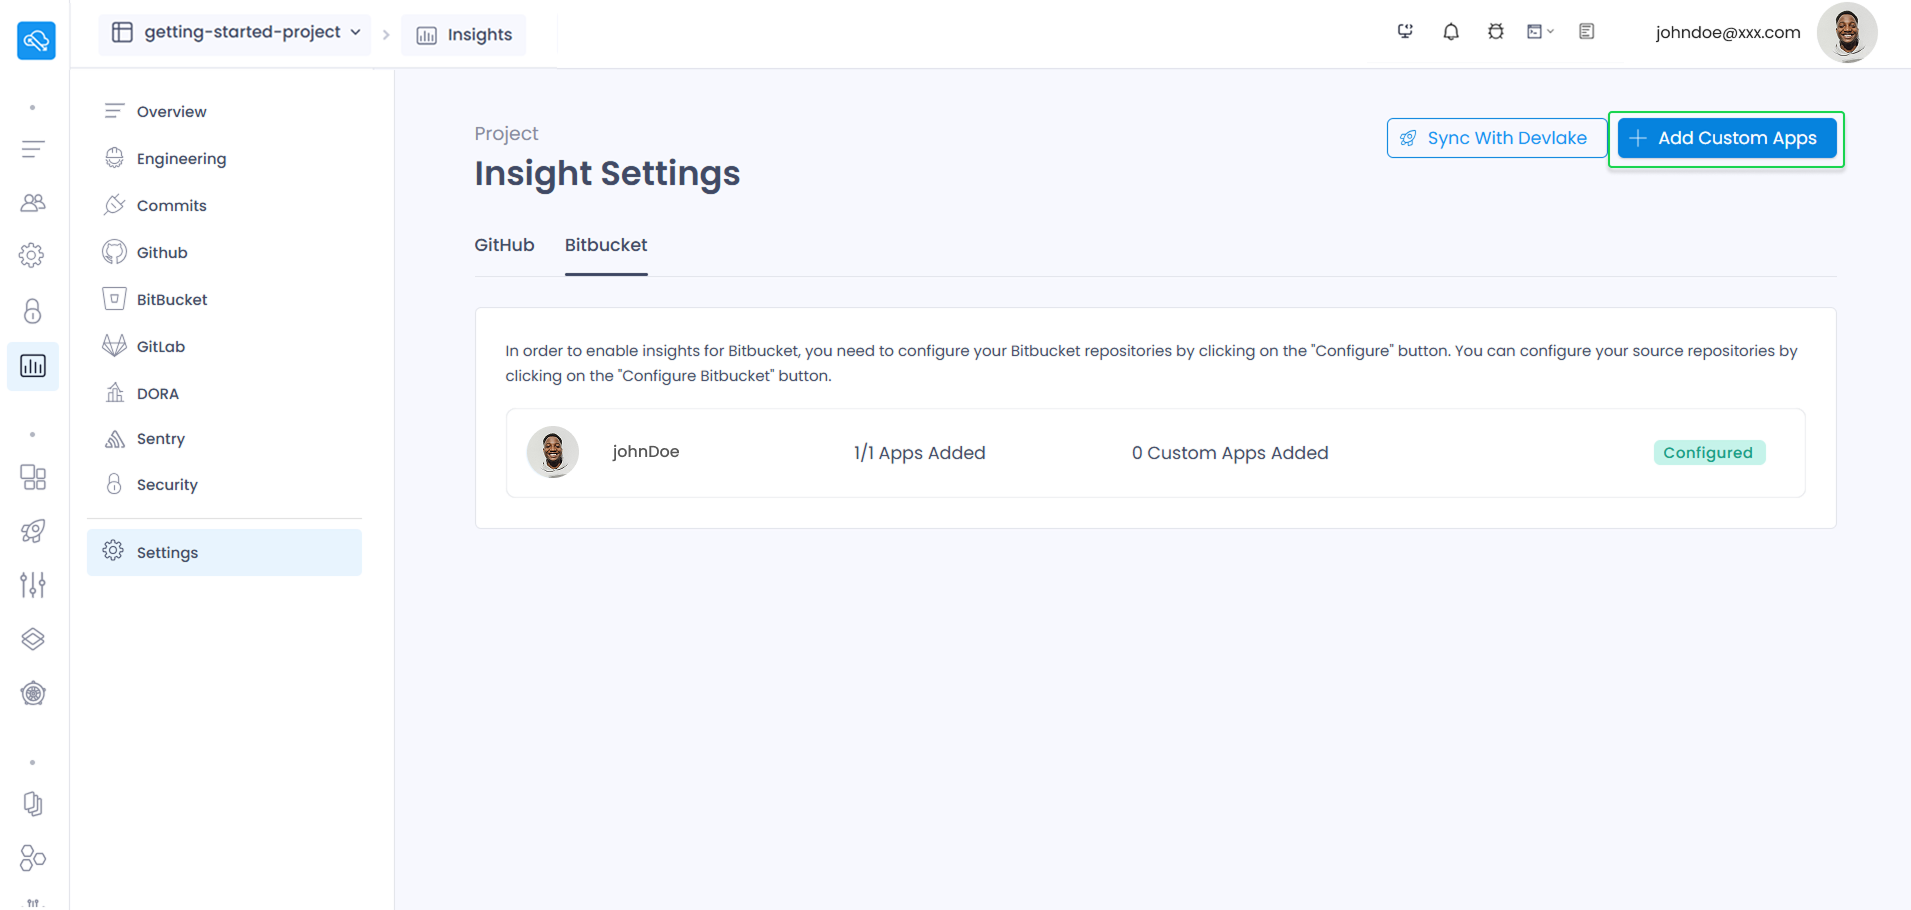
Task: Click the document icon in top header
Action: tap(1586, 32)
